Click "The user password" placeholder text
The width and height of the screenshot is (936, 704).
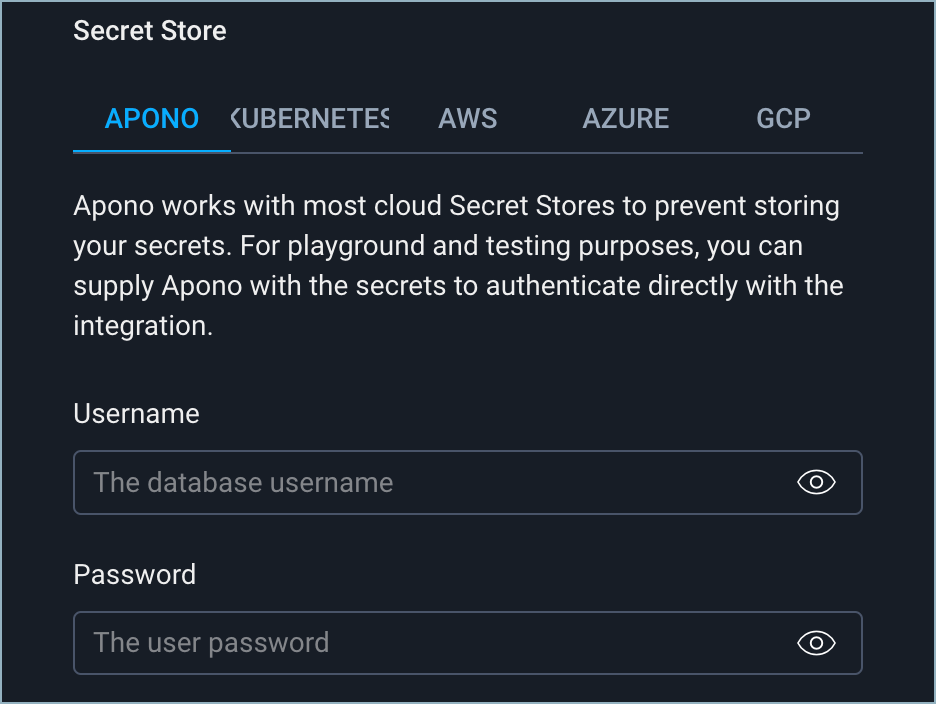pos(211,643)
